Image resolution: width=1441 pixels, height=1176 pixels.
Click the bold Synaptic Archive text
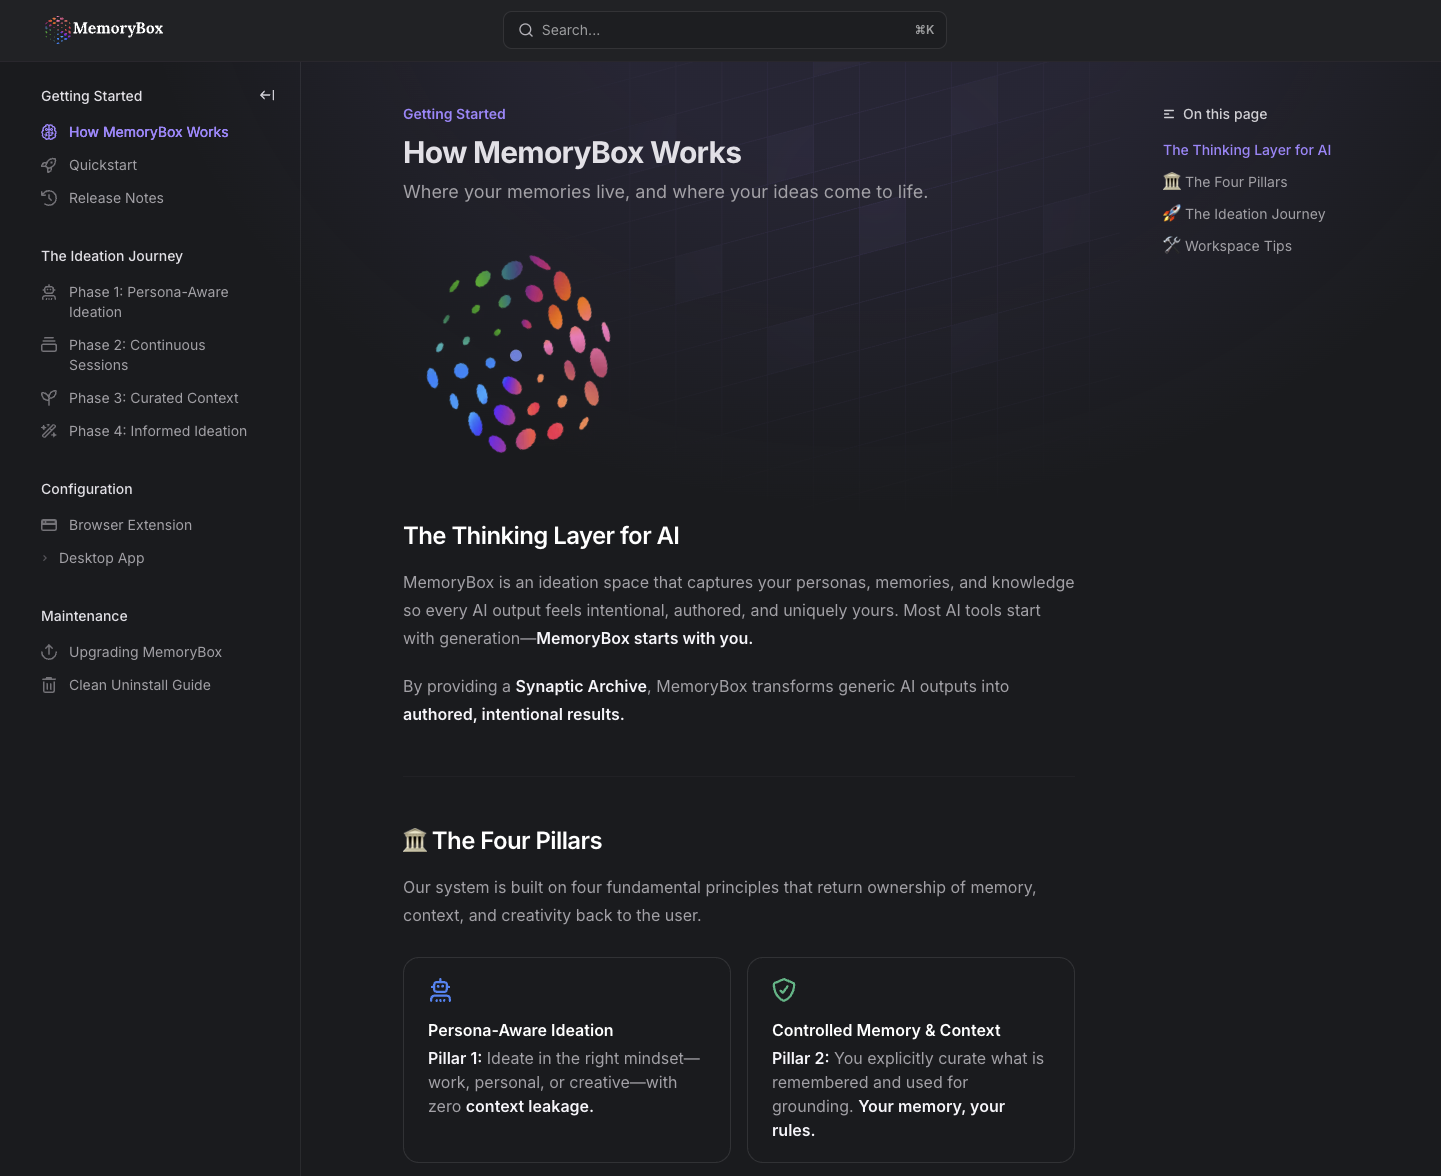coord(581,686)
